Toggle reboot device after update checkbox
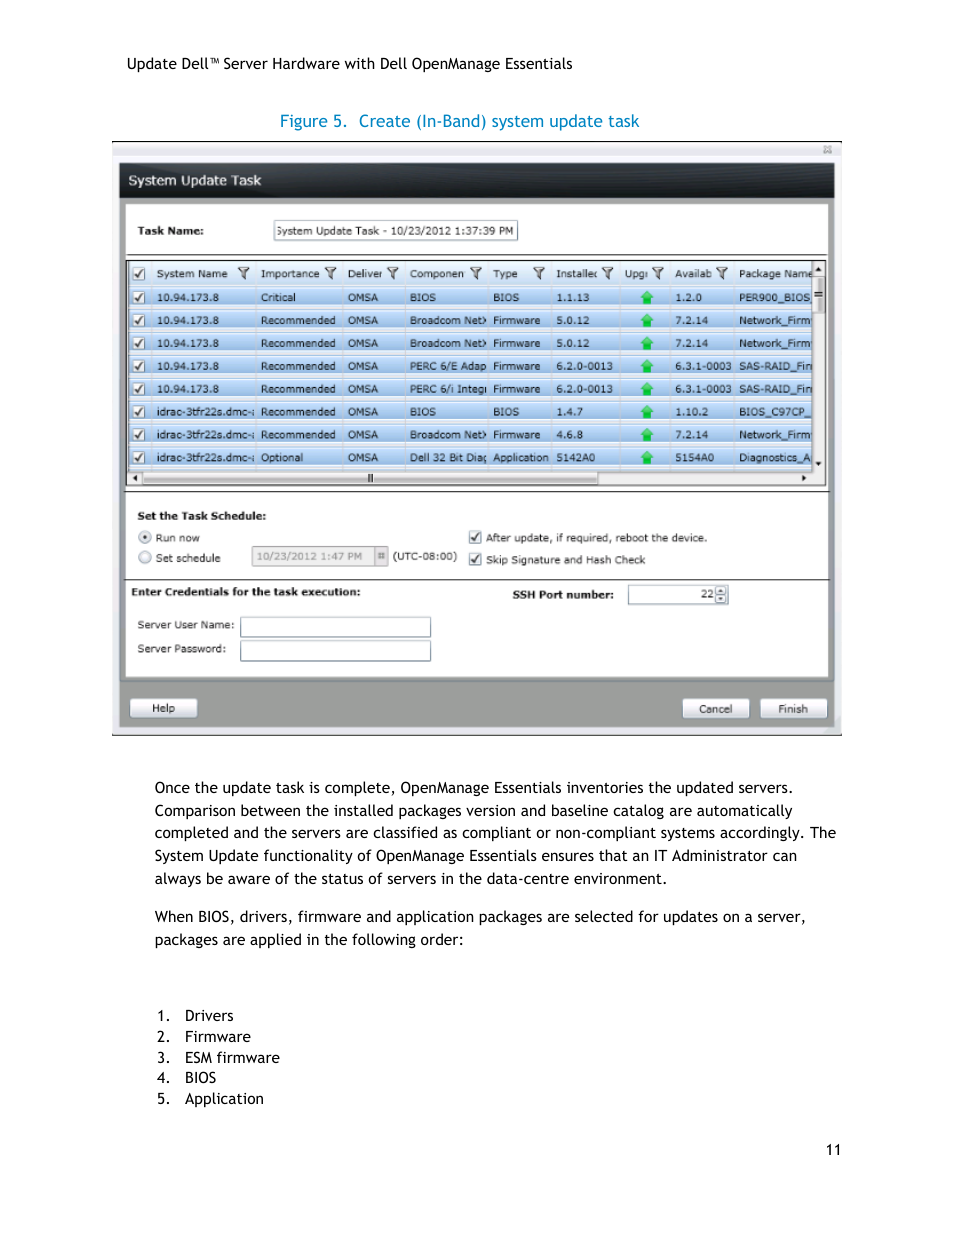 click(475, 537)
